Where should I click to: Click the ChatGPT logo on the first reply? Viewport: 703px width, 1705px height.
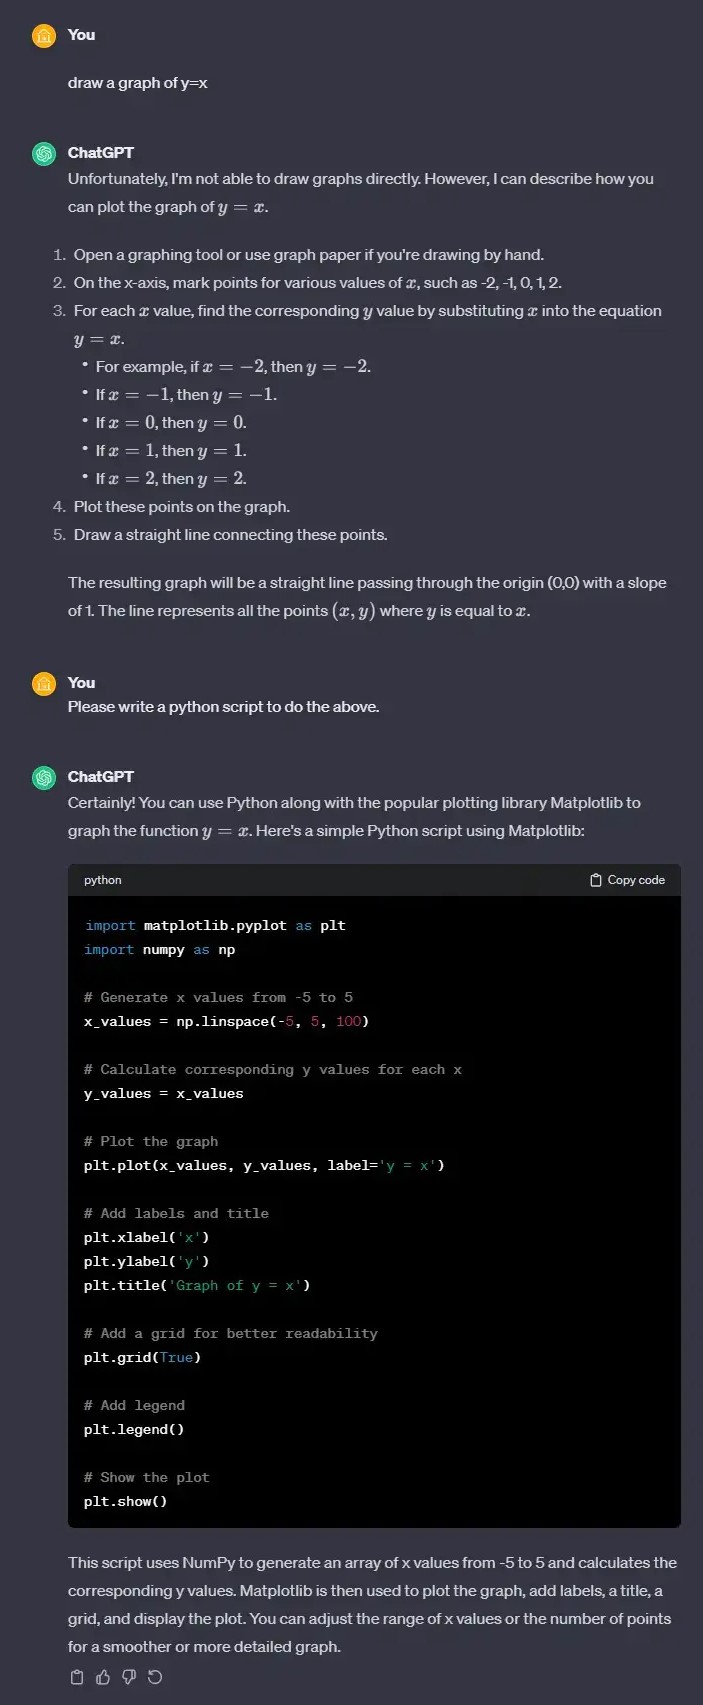coord(44,154)
